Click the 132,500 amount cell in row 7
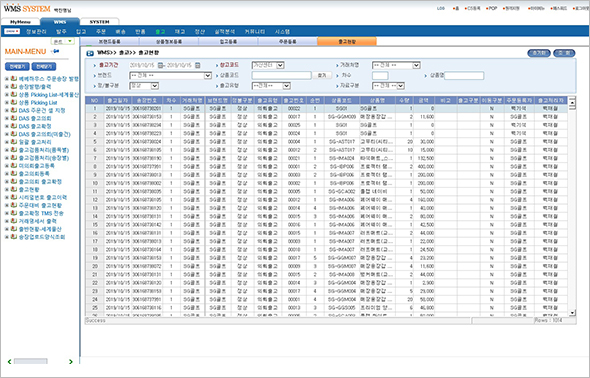Viewport: 590px width, 378px height. [x=424, y=158]
